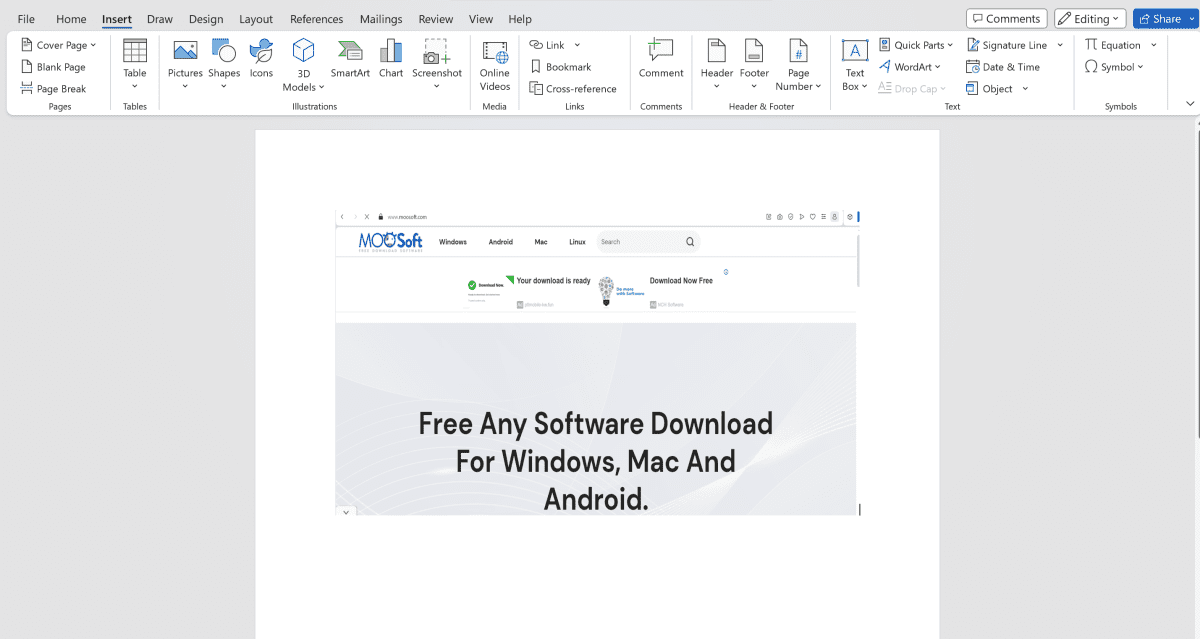1200x639 pixels.
Task: Switch to the References tab
Action: tap(316, 18)
